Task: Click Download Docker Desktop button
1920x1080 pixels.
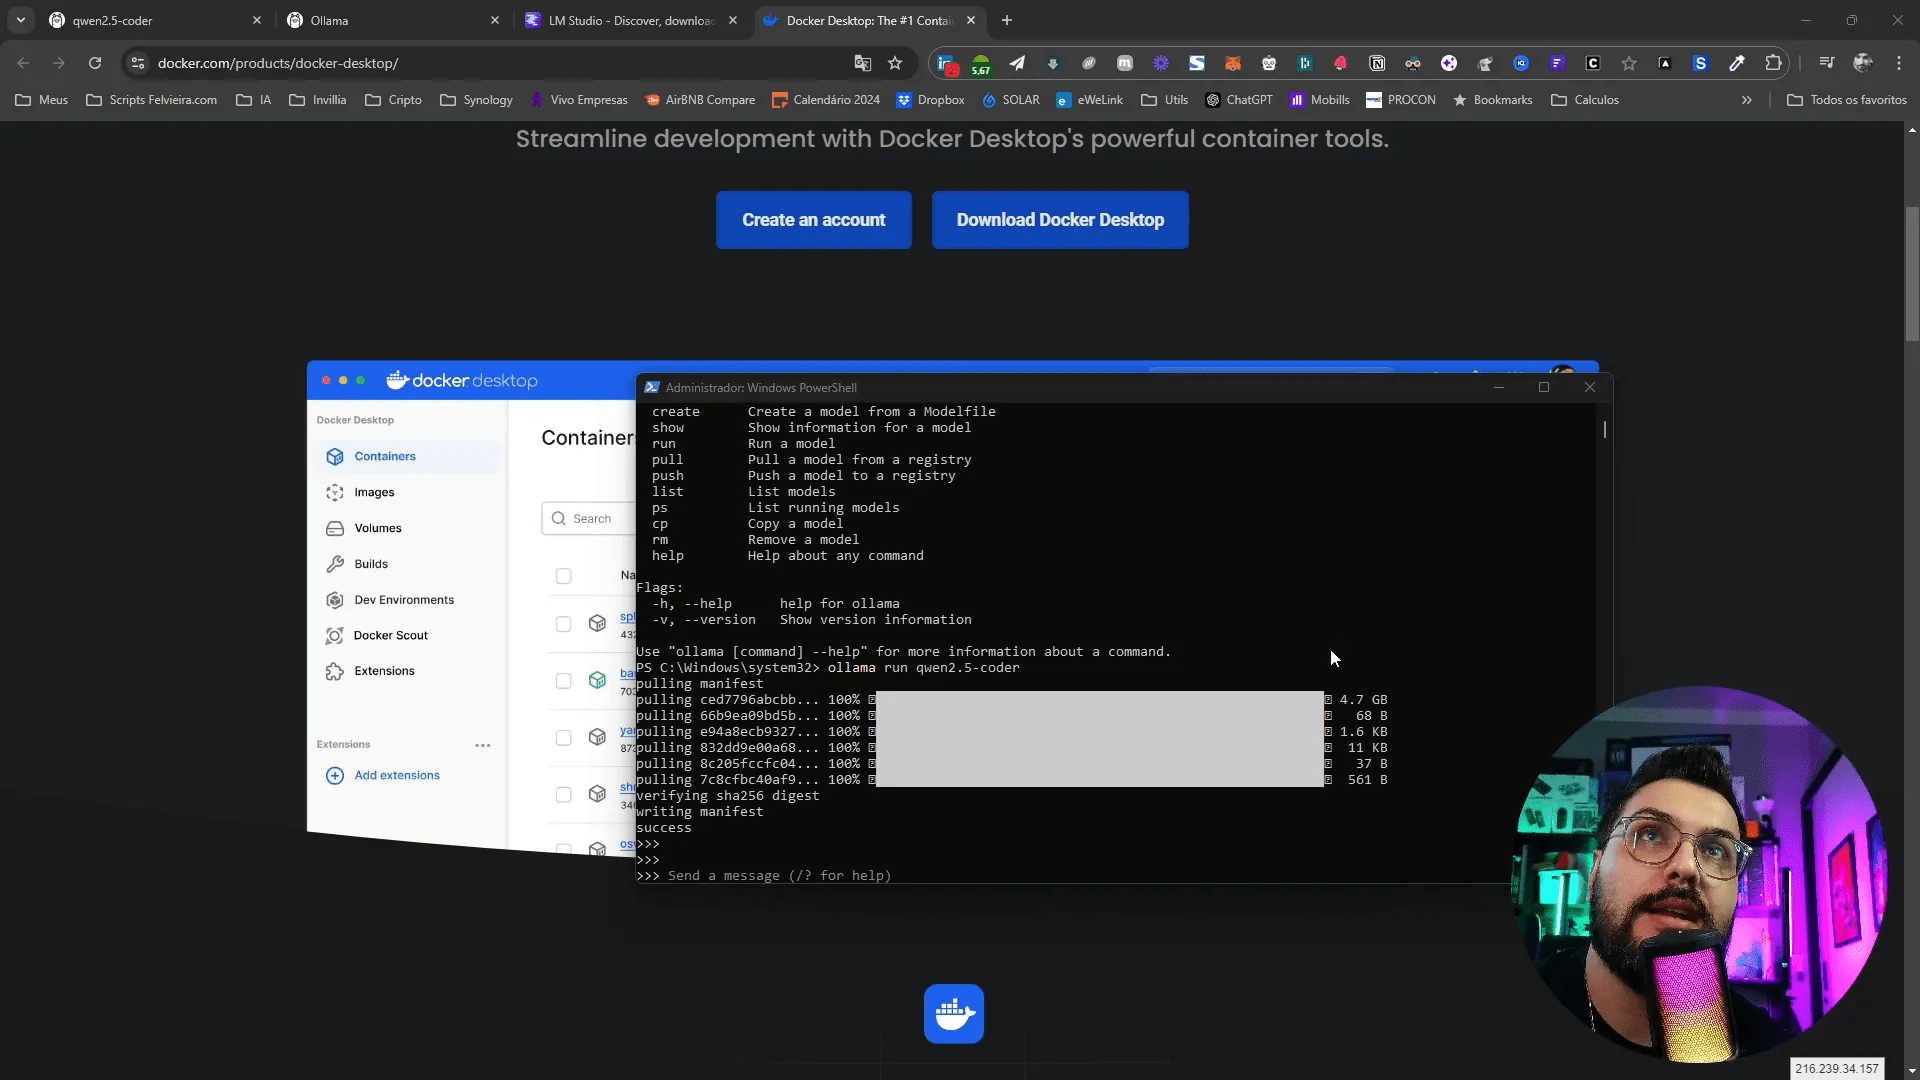Action: [1060, 220]
